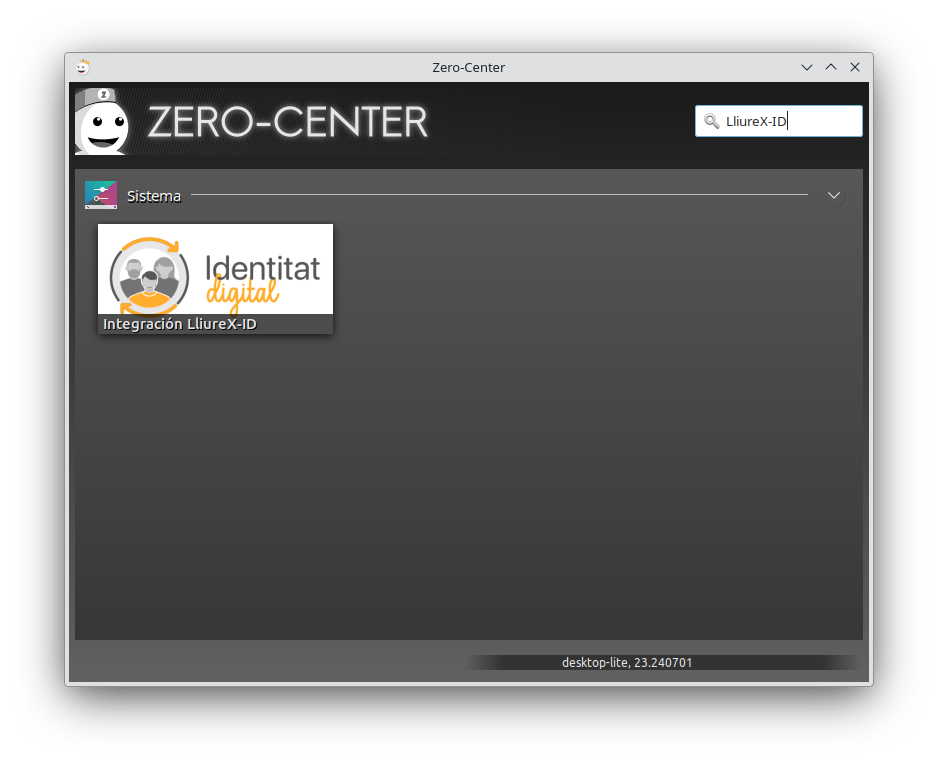Click the orange digital text on the tile
This screenshot has width=938, height=763.
[x=243, y=294]
